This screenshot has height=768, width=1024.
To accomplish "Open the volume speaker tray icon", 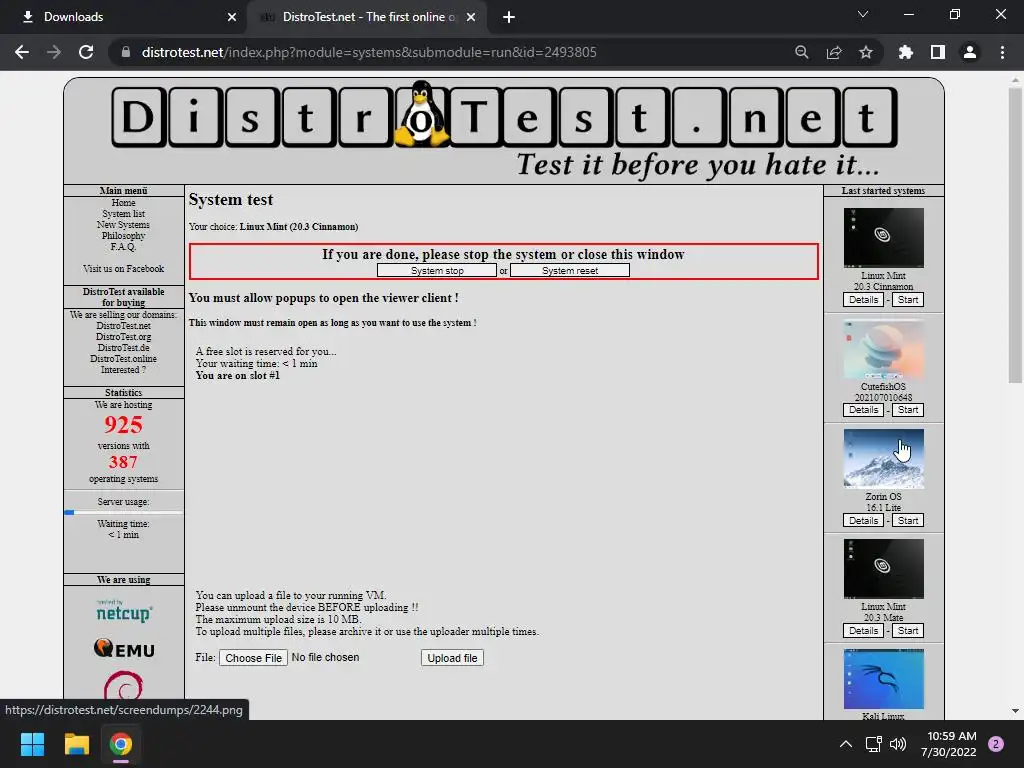I will coord(898,744).
